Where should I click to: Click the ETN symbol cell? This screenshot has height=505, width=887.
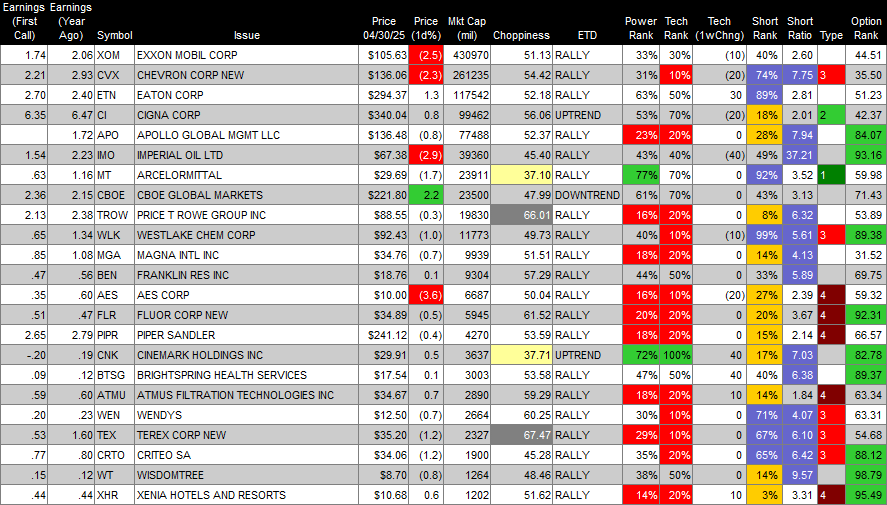point(115,95)
